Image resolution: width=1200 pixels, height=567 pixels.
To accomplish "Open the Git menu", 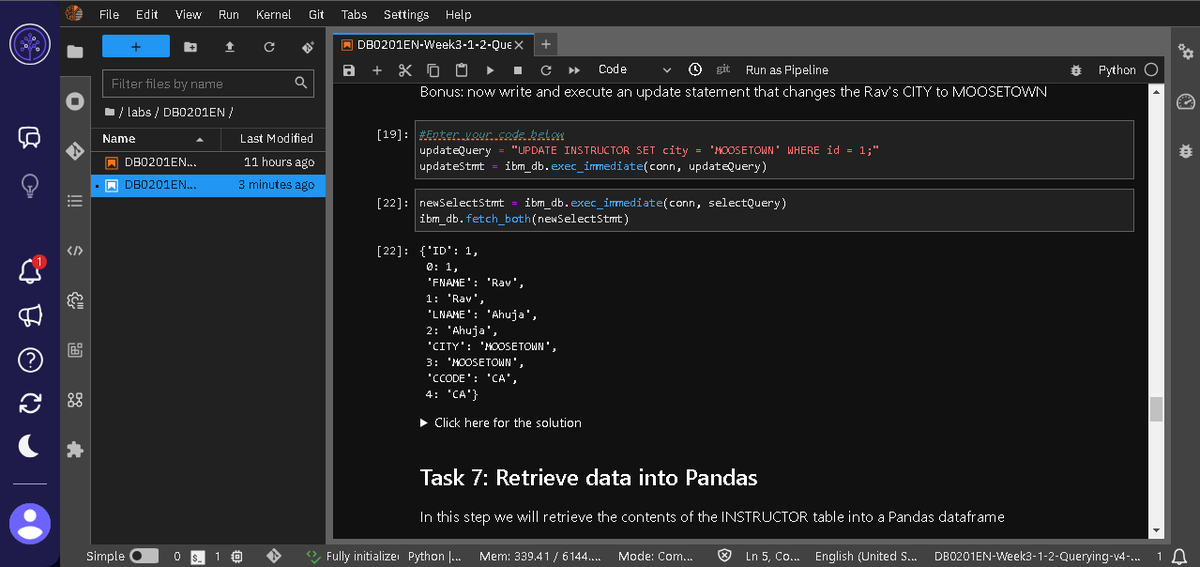I will pyautogui.click(x=316, y=15).
